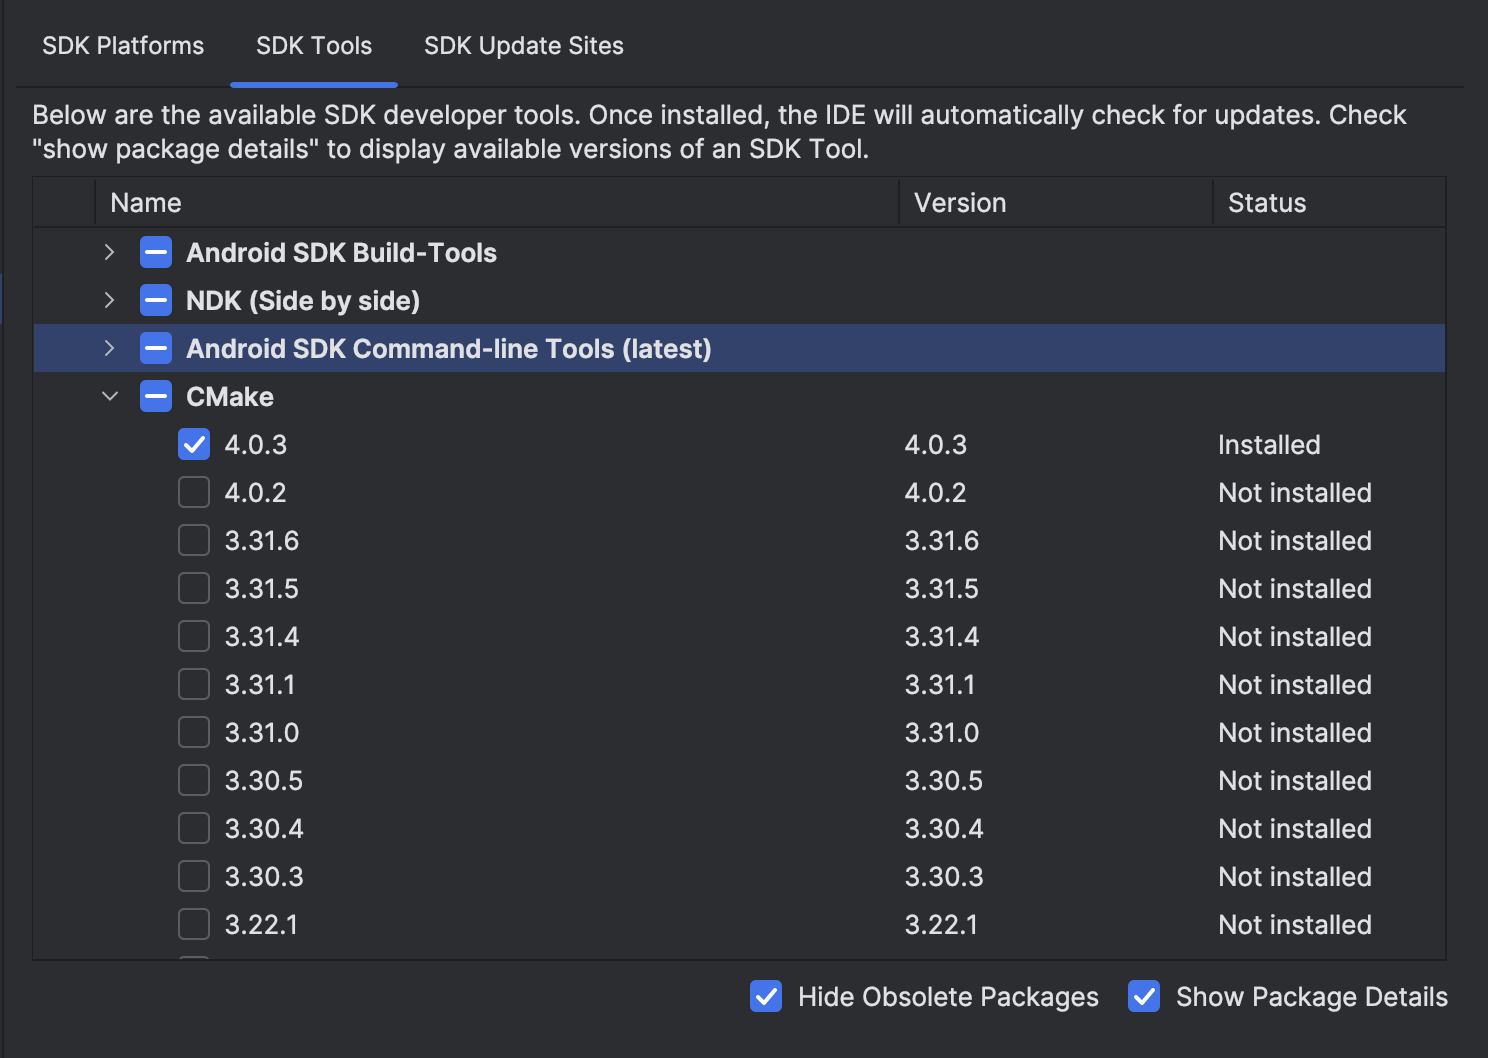Image resolution: width=1488 pixels, height=1058 pixels.
Task: Click the Status column header
Action: click(x=1329, y=203)
